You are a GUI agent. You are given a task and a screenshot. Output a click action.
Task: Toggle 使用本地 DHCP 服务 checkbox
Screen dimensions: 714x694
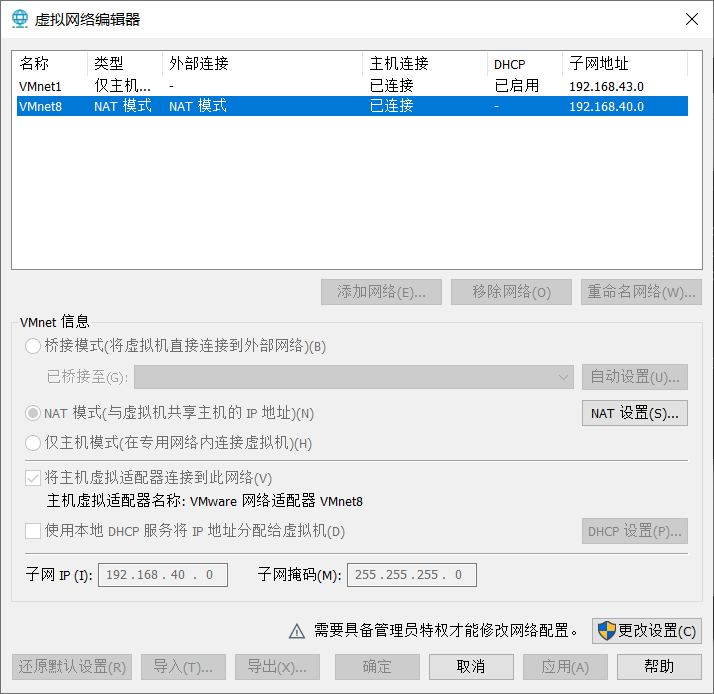coord(33,531)
